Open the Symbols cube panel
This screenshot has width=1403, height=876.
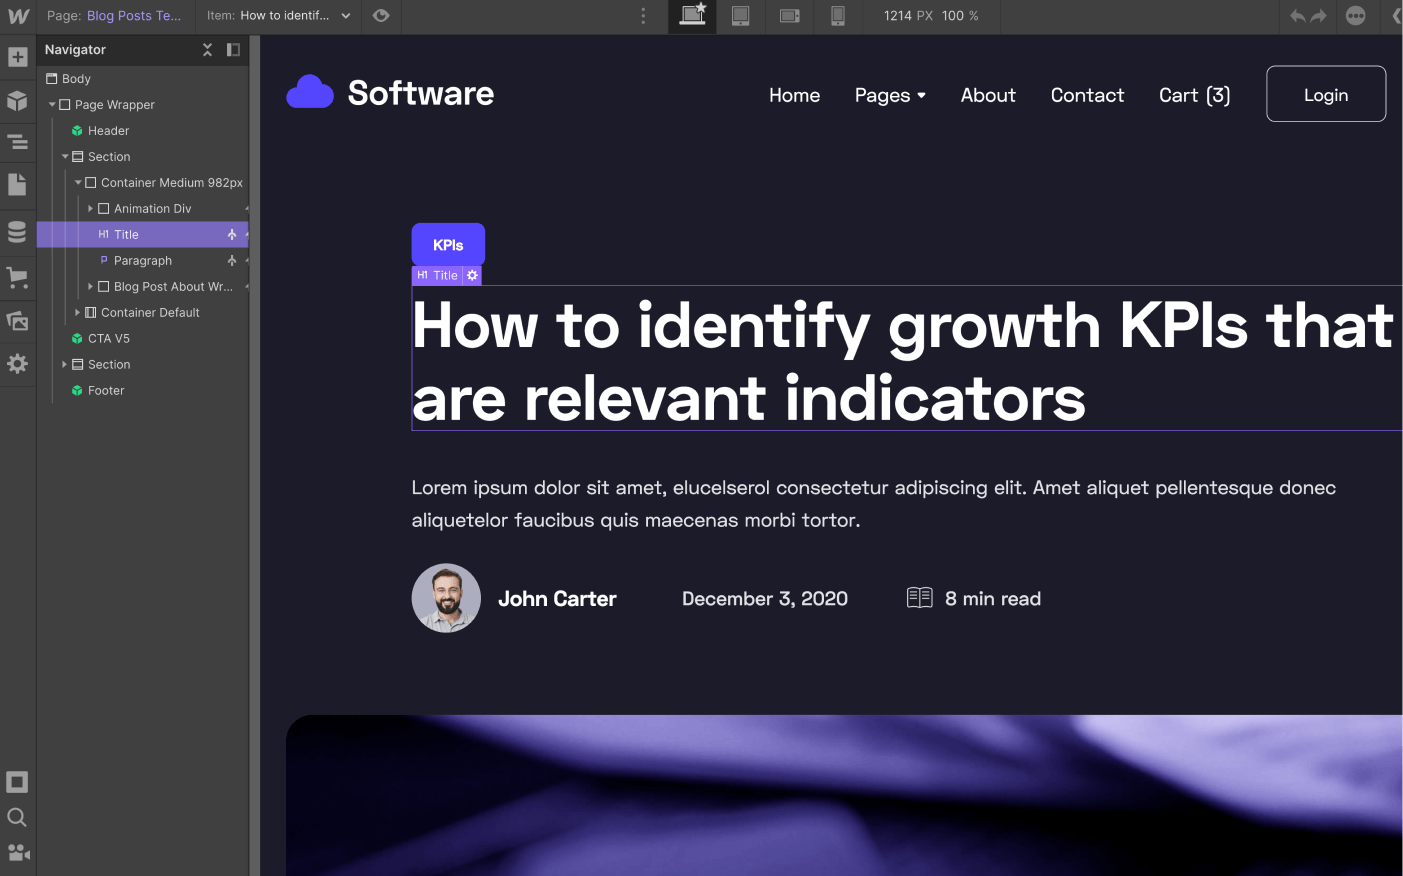coord(17,100)
